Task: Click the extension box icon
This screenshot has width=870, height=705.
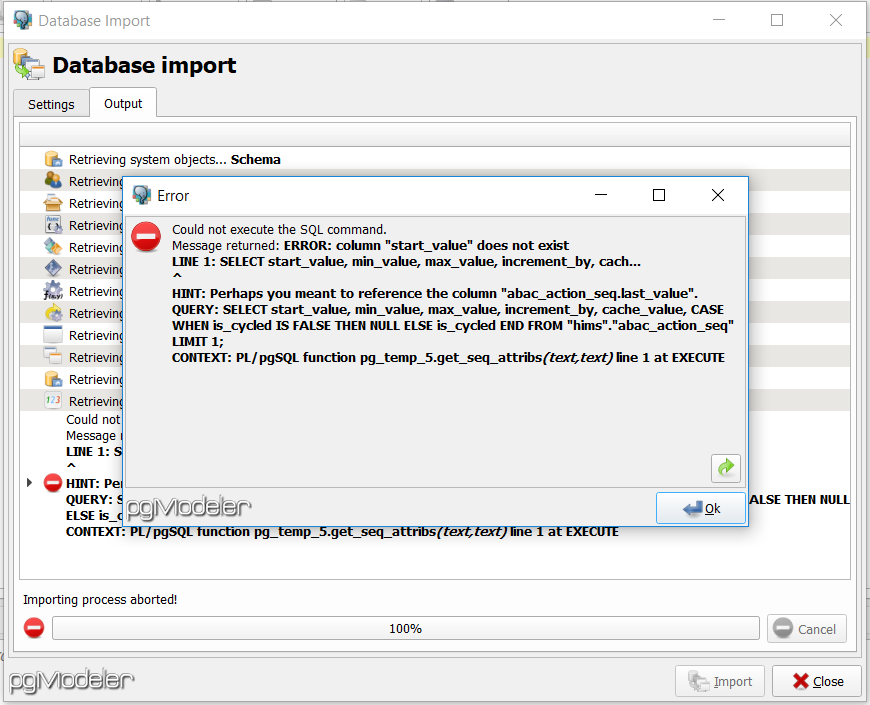Action: click(52, 202)
